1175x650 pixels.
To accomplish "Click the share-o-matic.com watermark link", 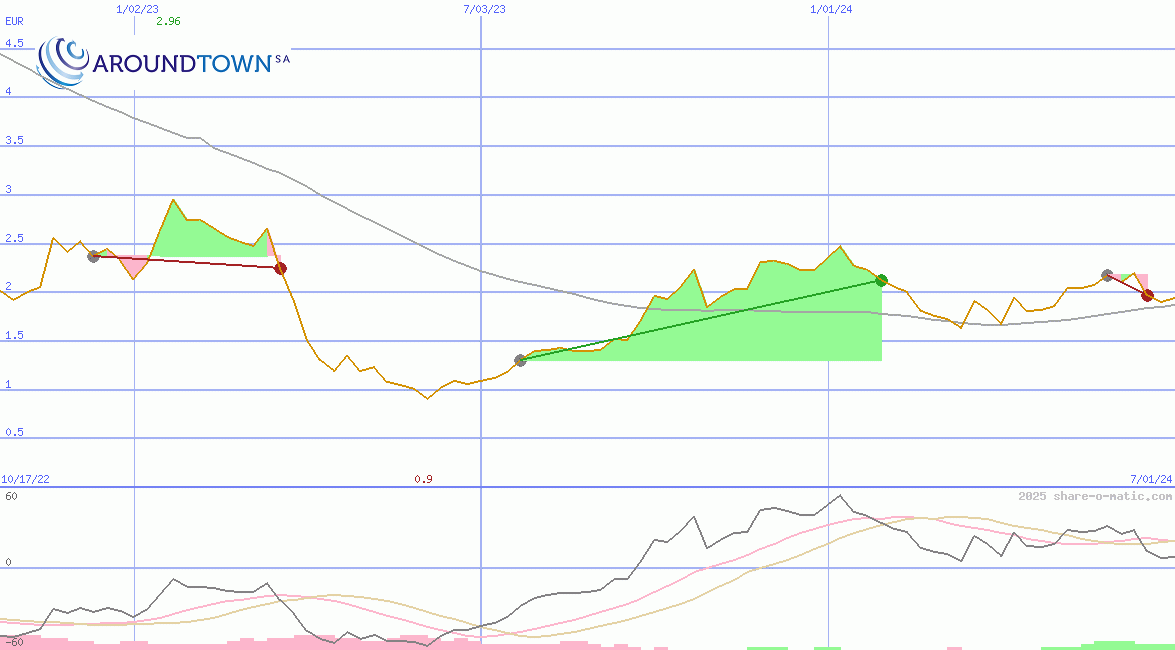I will (1095, 496).
